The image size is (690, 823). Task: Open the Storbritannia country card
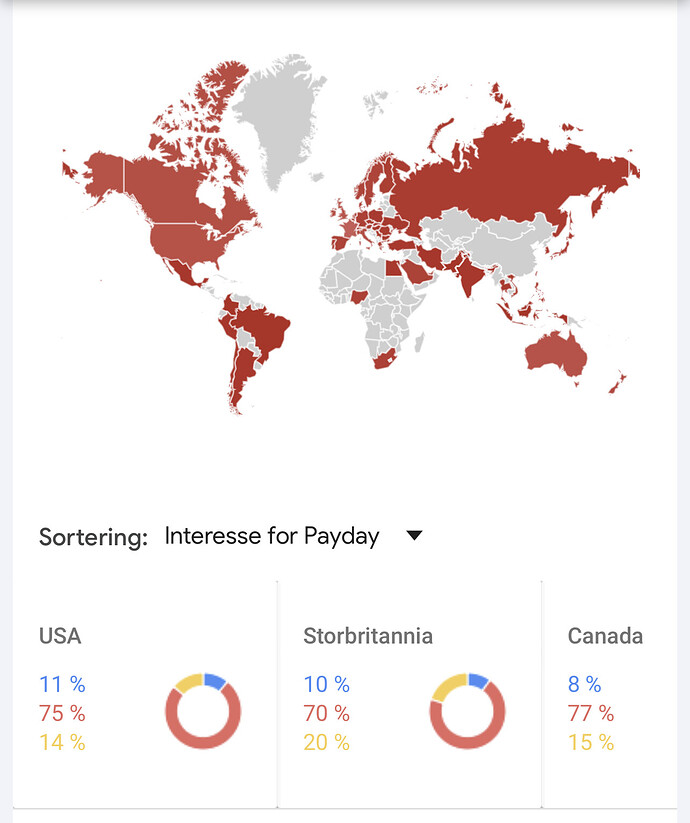point(409,694)
